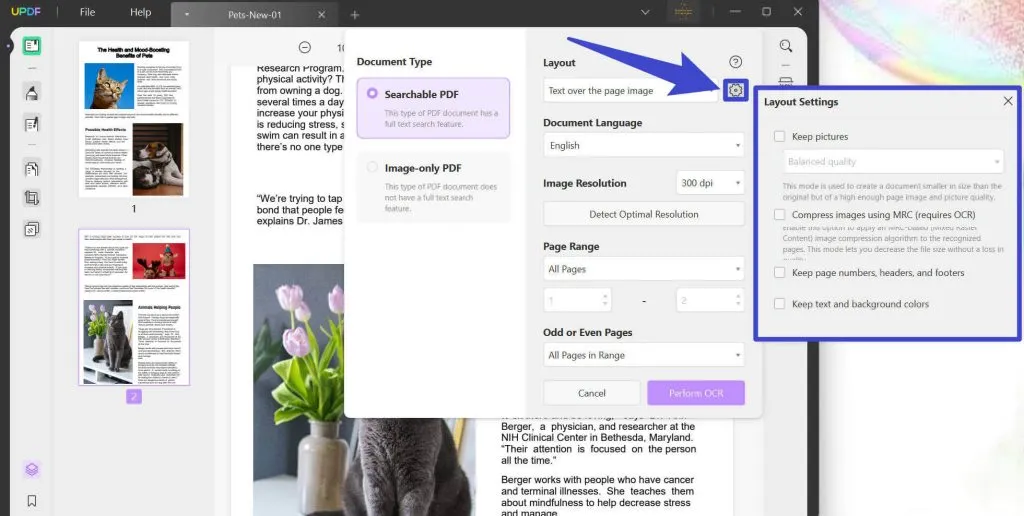
Task: Click the cat with tulips image in document
Action: [364, 390]
